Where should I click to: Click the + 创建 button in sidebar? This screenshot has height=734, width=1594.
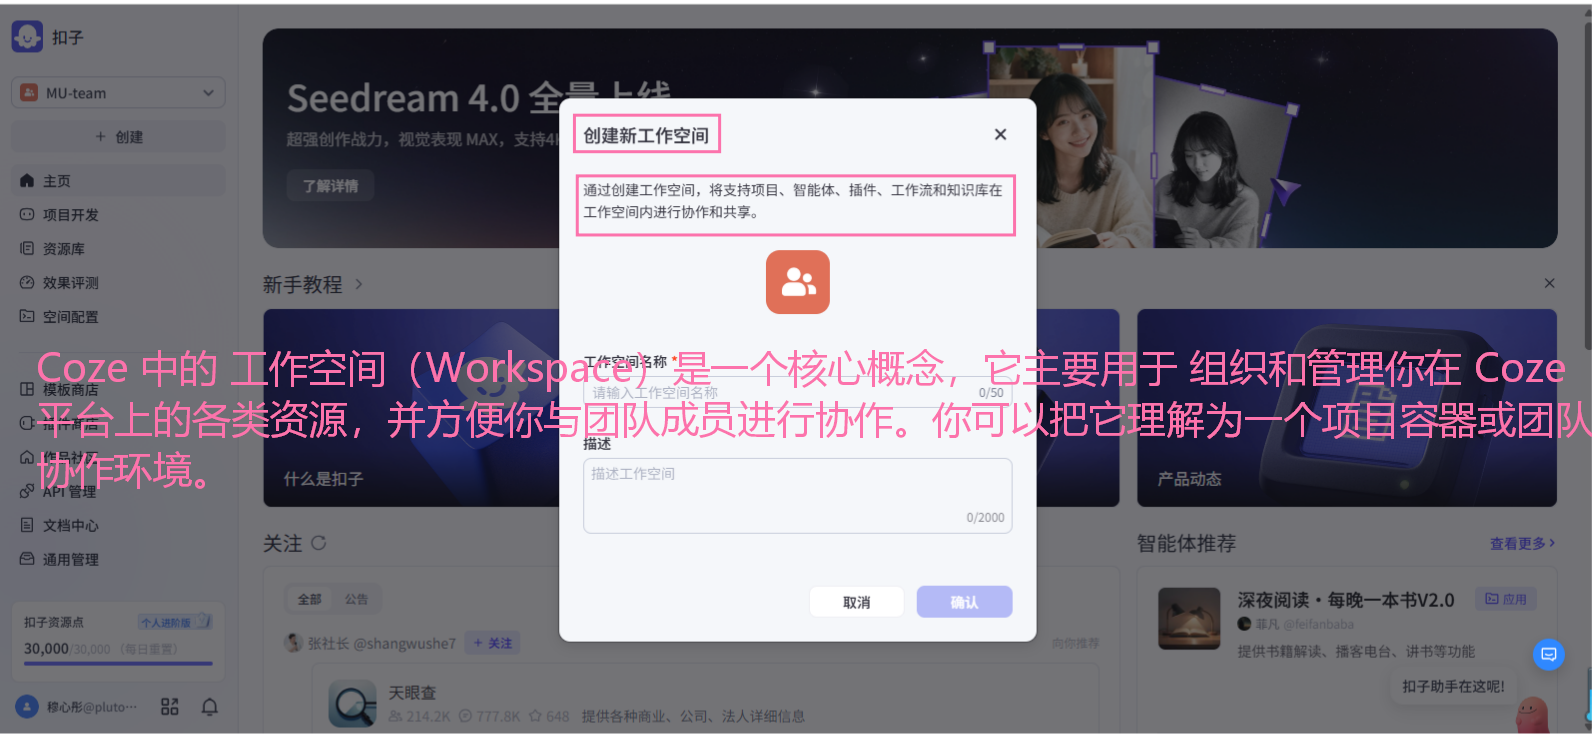click(x=118, y=137)
